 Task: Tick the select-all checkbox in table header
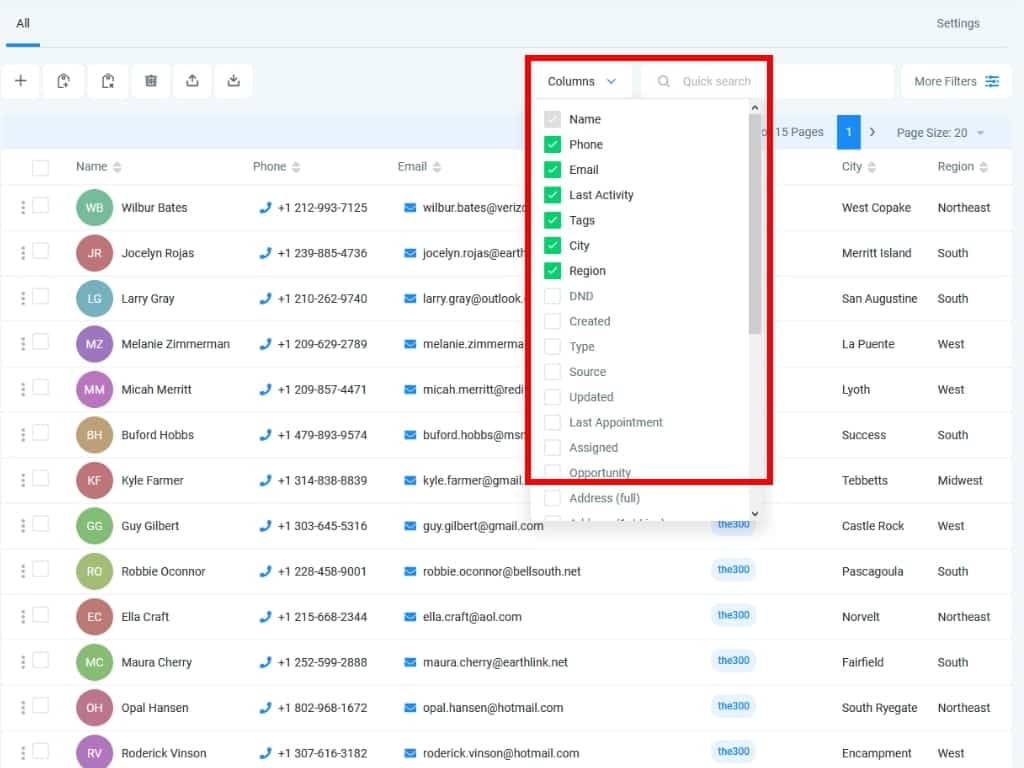40,167
